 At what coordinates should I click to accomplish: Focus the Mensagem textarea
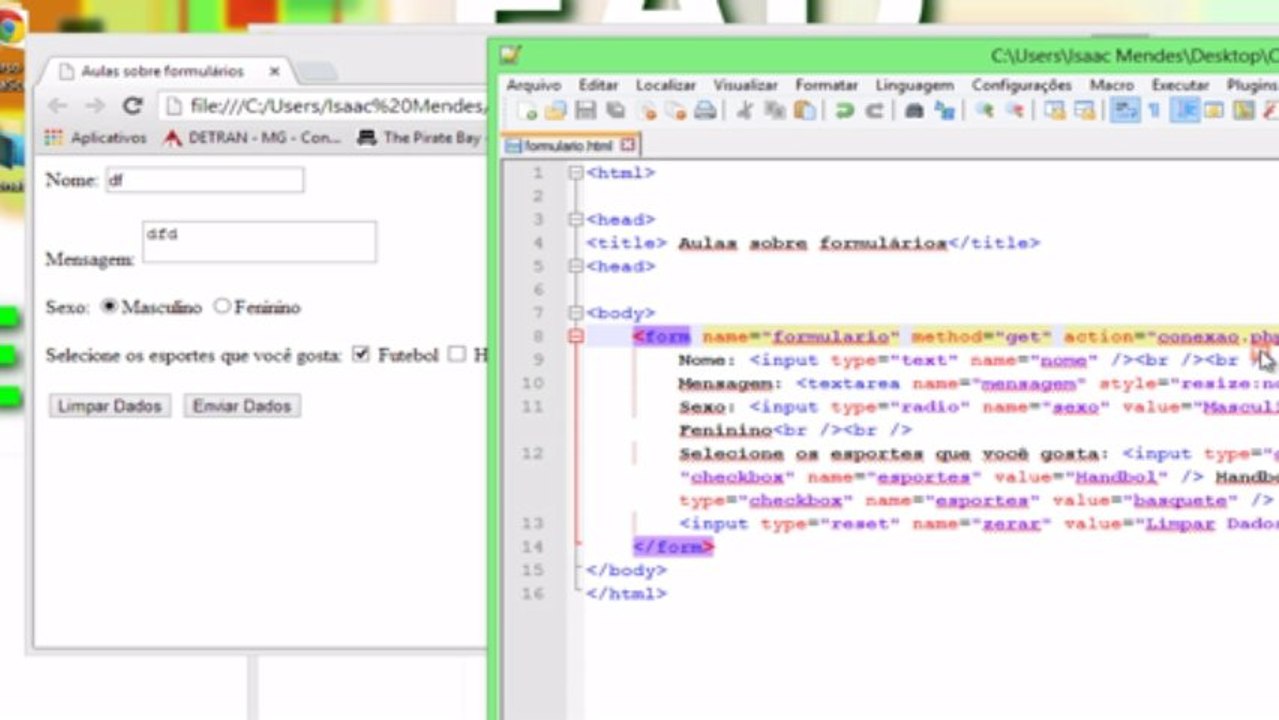pyautogui.click(x=259, y=242)
